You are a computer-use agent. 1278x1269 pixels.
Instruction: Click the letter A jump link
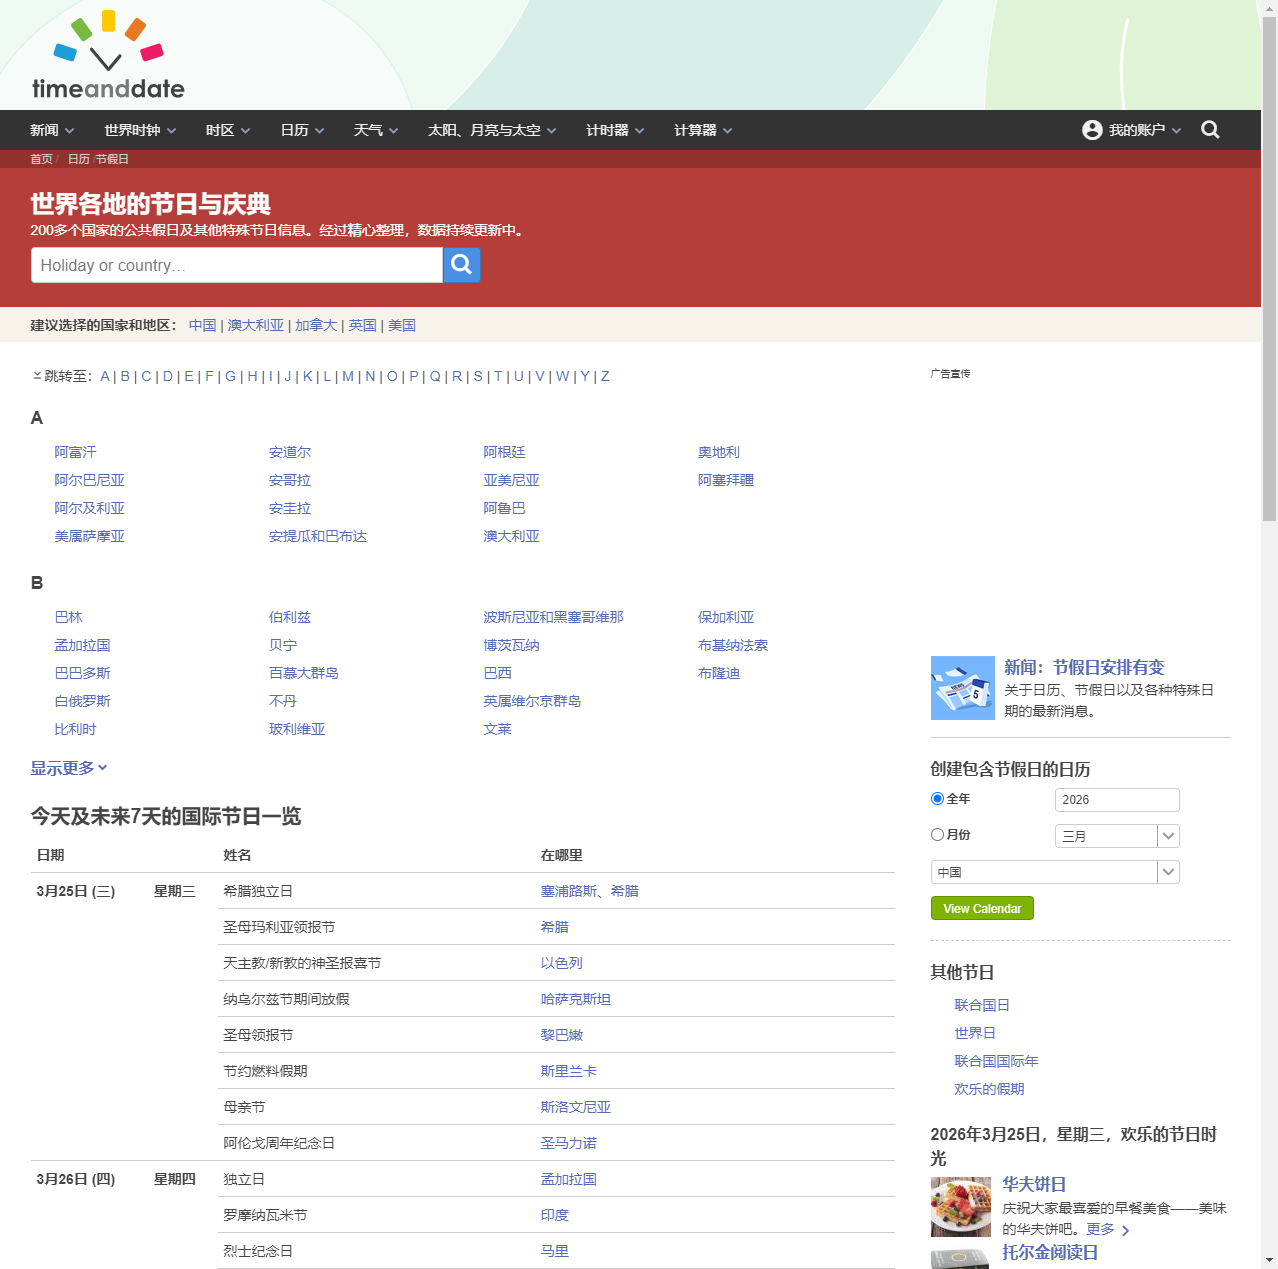pyautogui.click(x=104, y=376)
